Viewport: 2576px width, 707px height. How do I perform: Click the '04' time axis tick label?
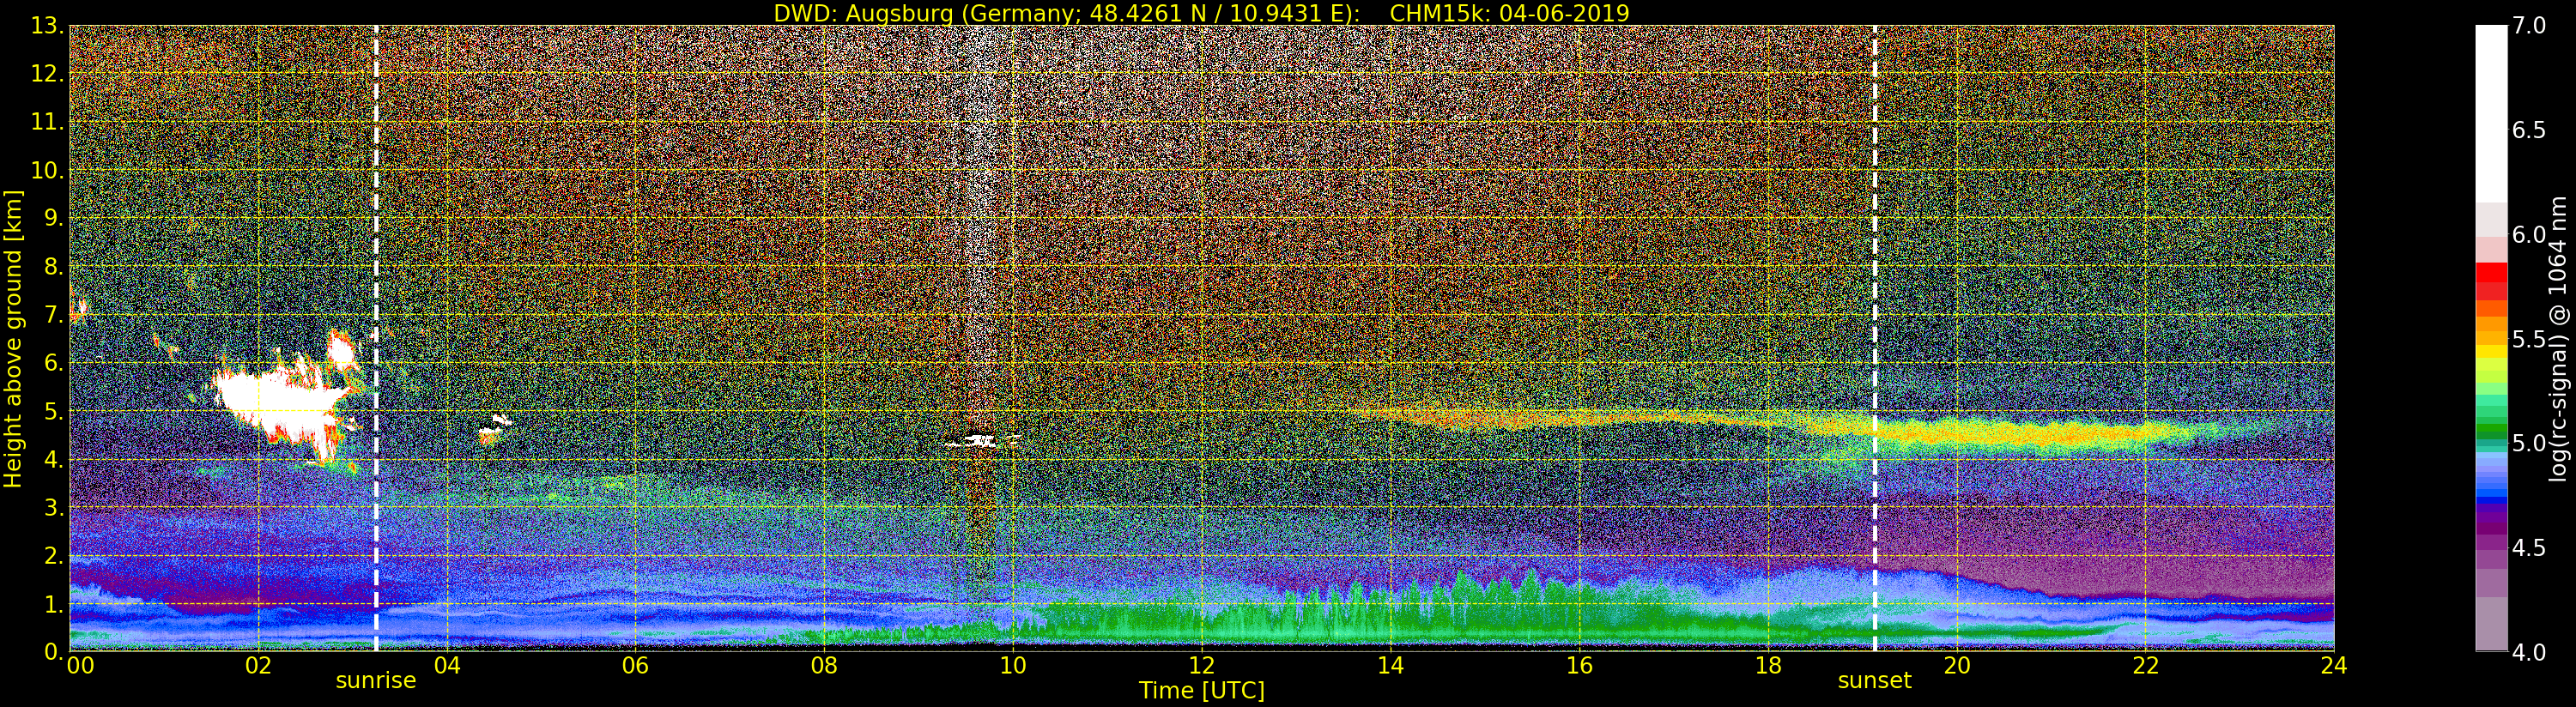pyautogui.click(x=447, y=665)
